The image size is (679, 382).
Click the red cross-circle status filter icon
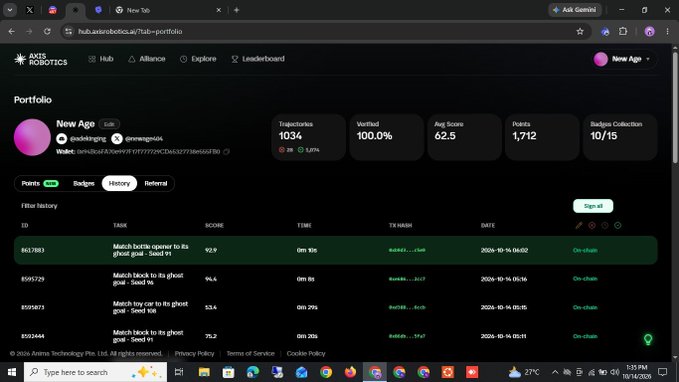pos(592,225)
